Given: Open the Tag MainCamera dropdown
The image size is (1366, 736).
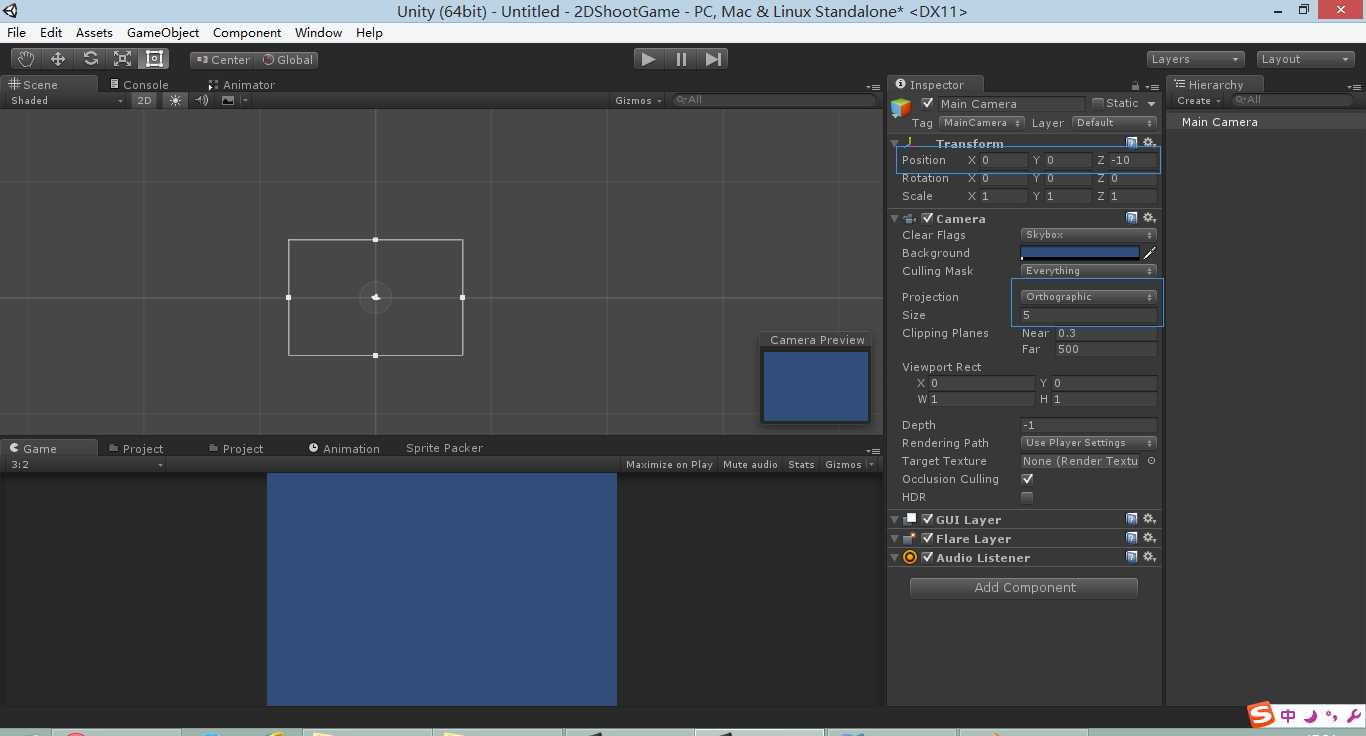Looking at the screenshot, I should (x=982, y=123).
